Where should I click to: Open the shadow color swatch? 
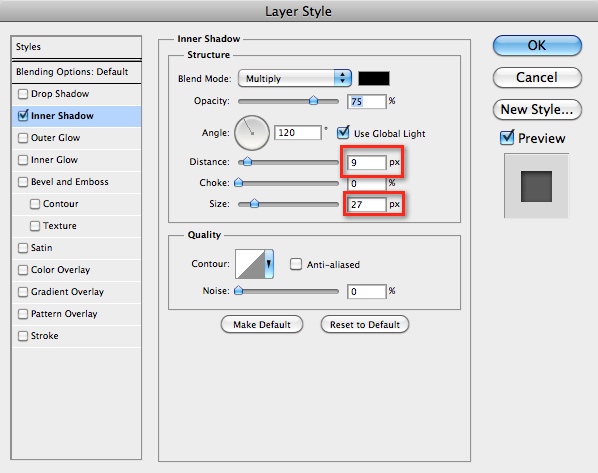click(x=374, y=78)
